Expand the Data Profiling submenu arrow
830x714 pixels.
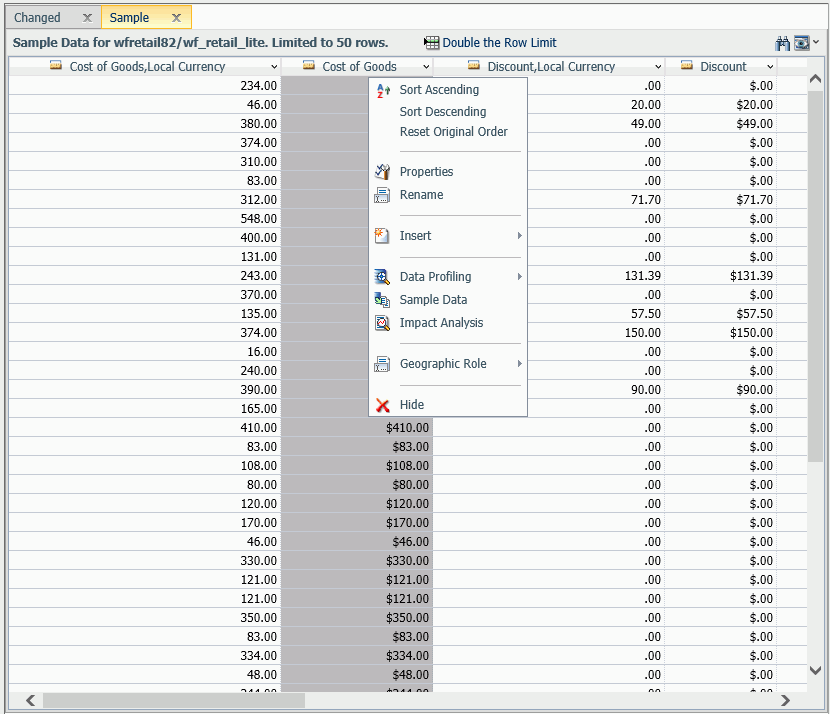click(x=520, y=276)
